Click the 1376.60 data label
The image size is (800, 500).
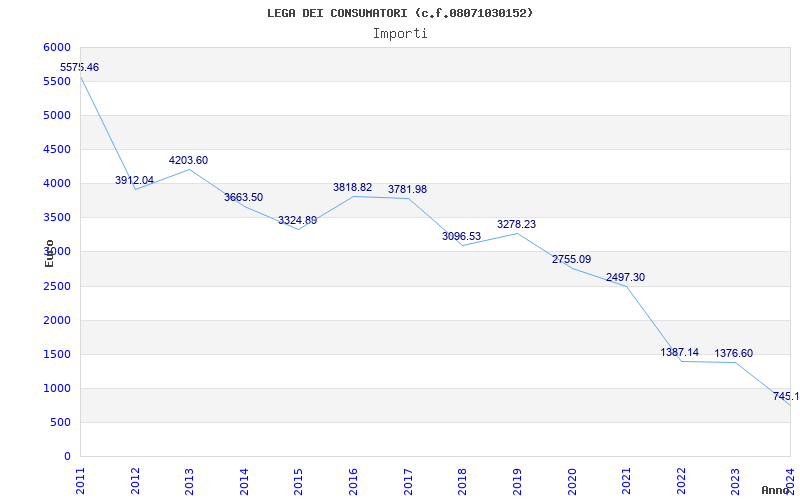pos(734,354)
